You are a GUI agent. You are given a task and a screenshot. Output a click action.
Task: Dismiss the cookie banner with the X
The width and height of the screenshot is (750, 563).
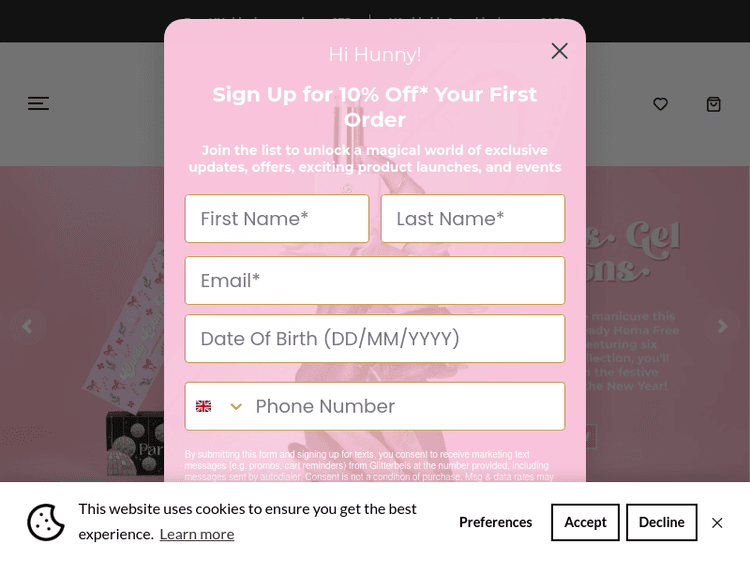pos(717,522)
